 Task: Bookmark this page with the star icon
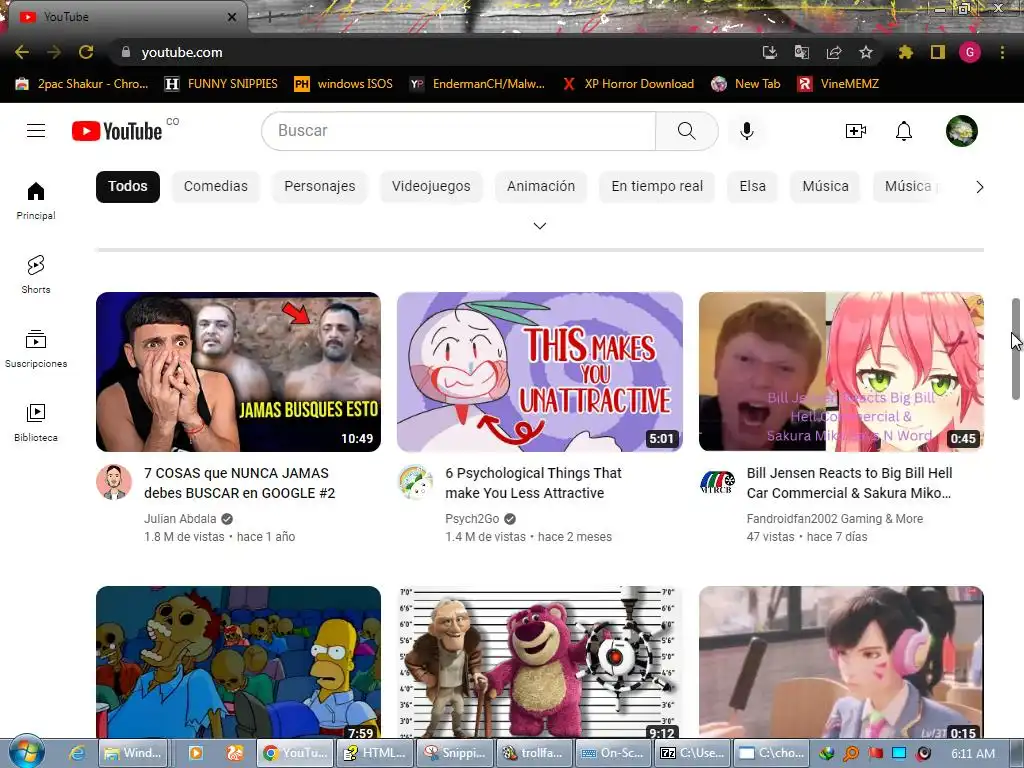[x=866, y=52]
